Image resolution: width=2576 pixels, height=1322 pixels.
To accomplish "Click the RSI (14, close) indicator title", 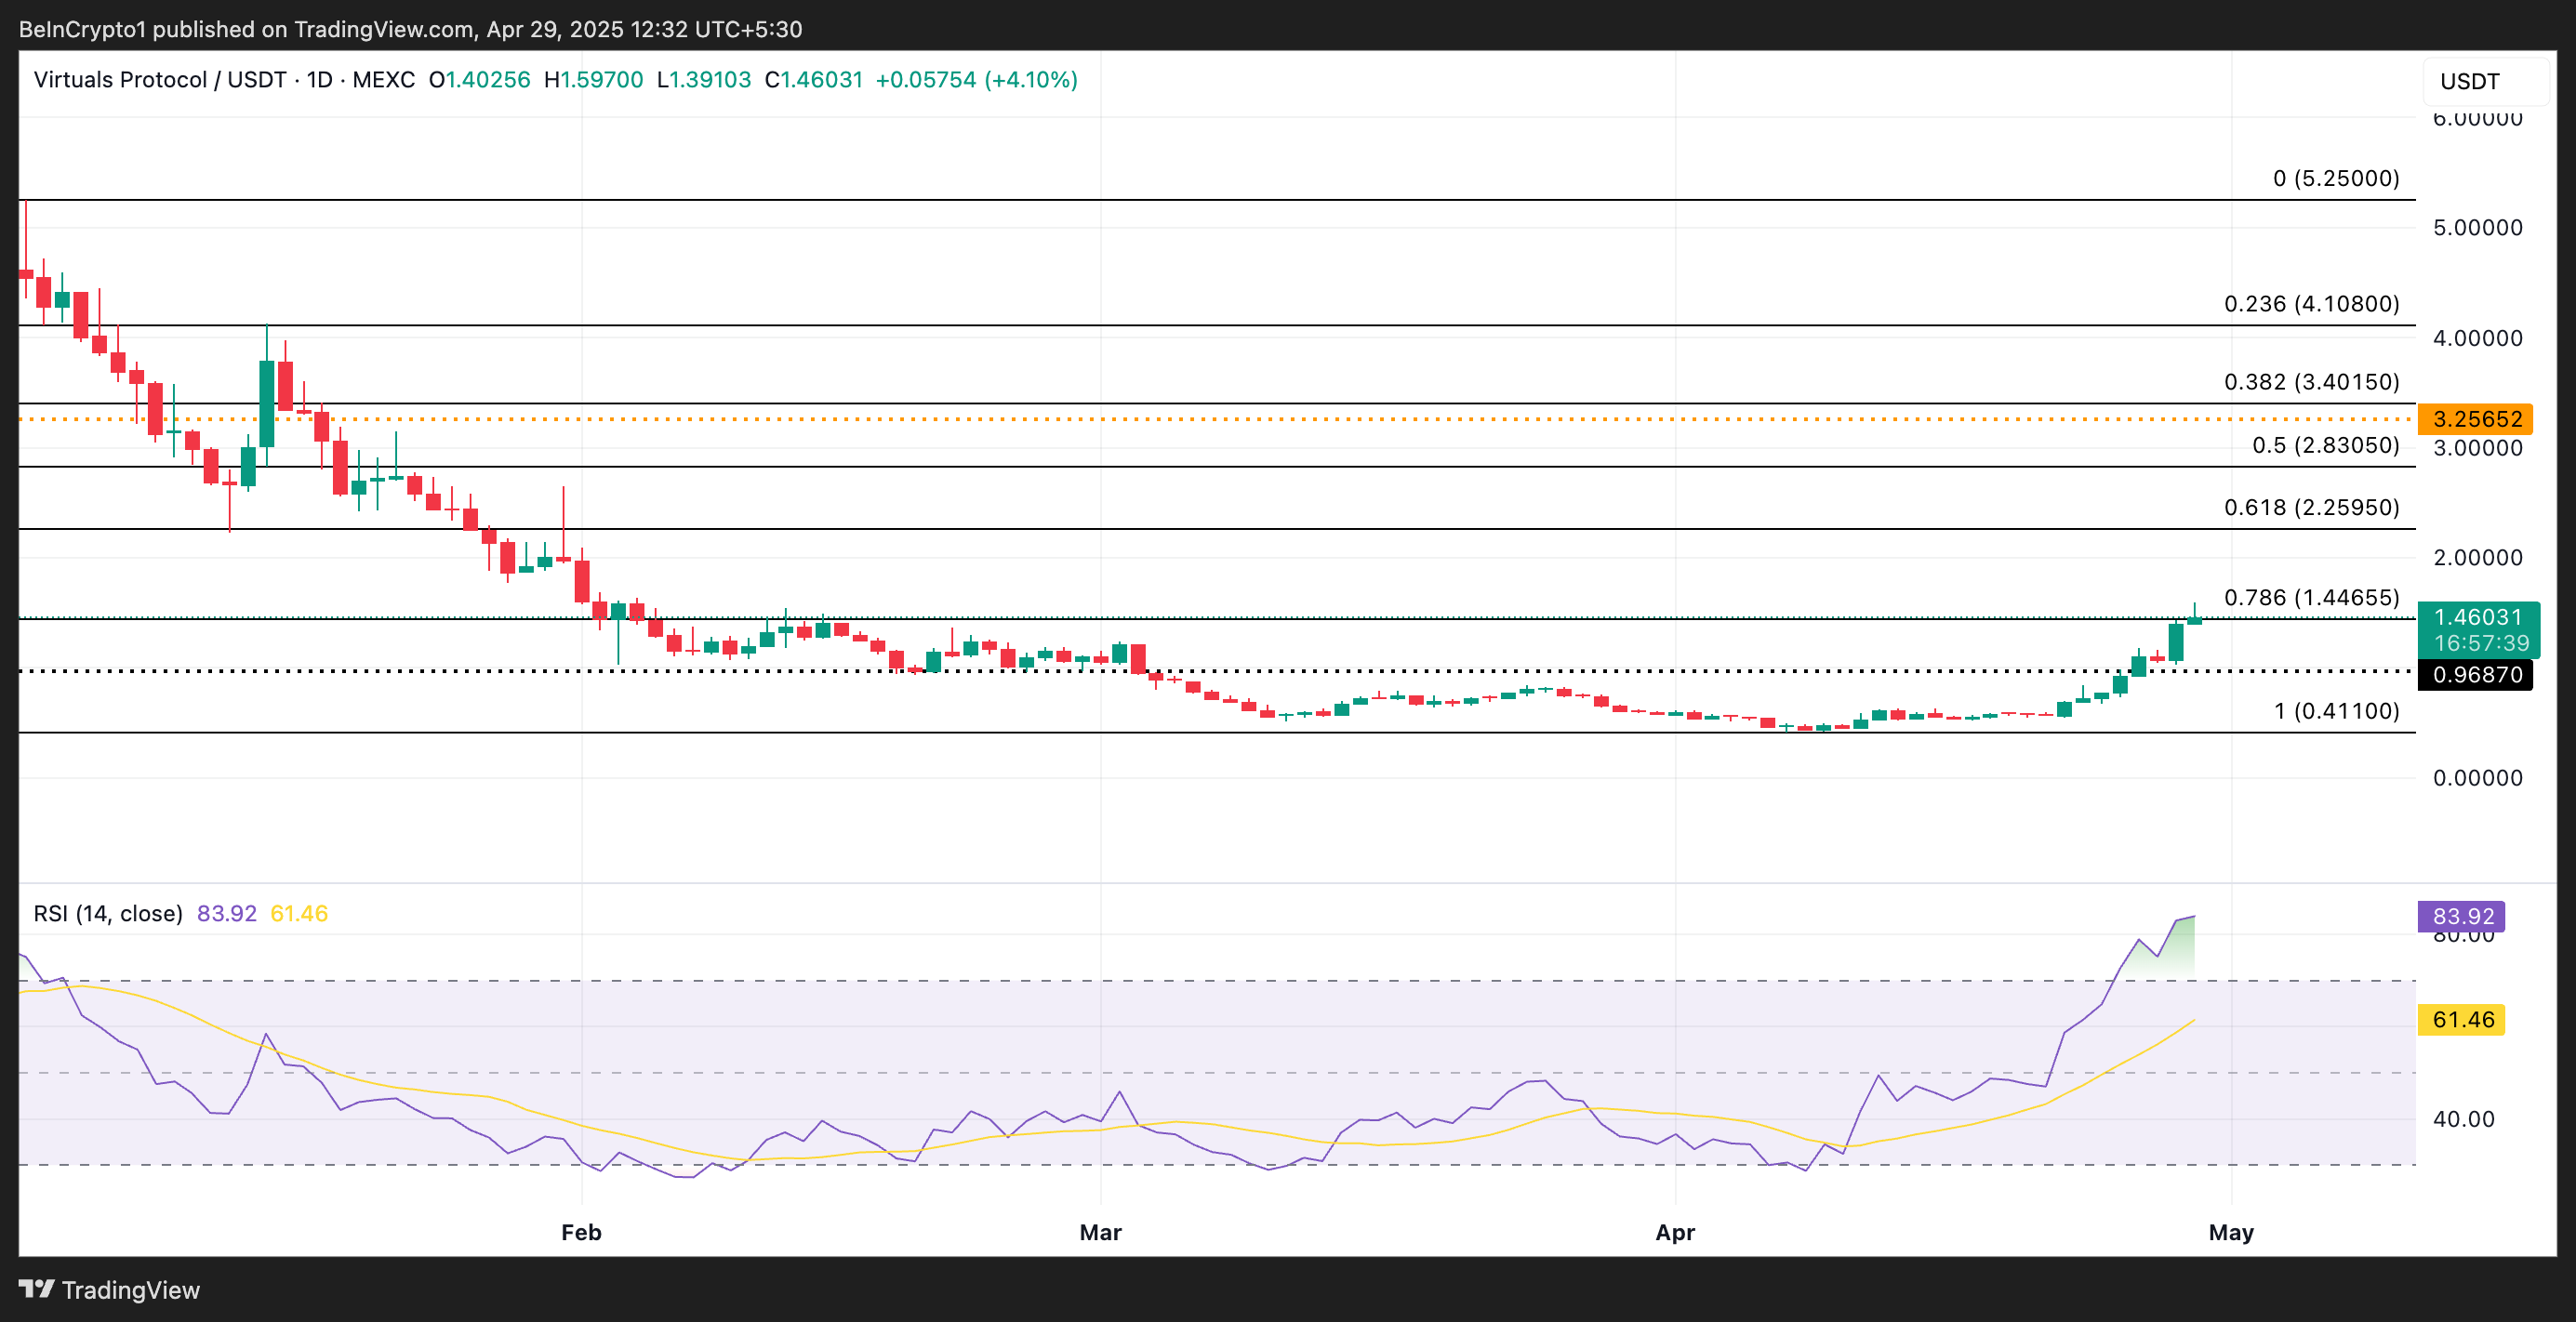I will coord(108,913).
